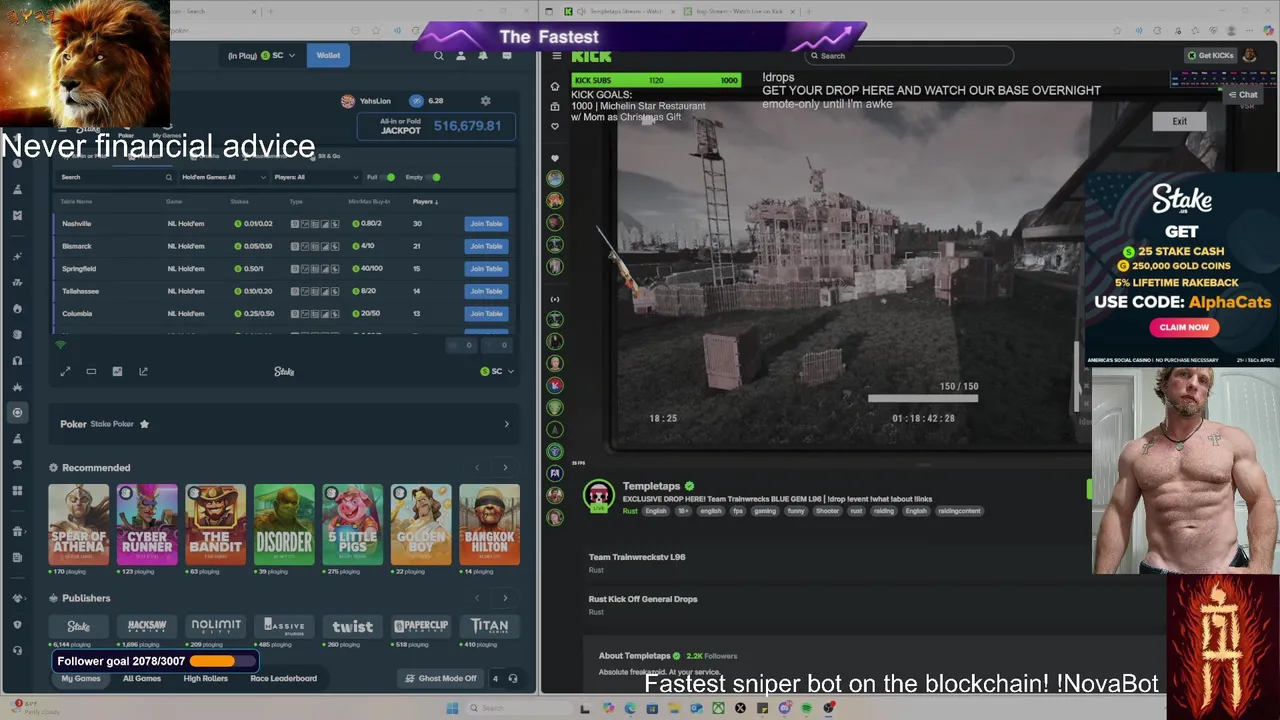The height and width of the screenshot is (720, 1280).
Task: Open Kick hamburger menu
Action: pyautogui.click(x=556, y=56)
